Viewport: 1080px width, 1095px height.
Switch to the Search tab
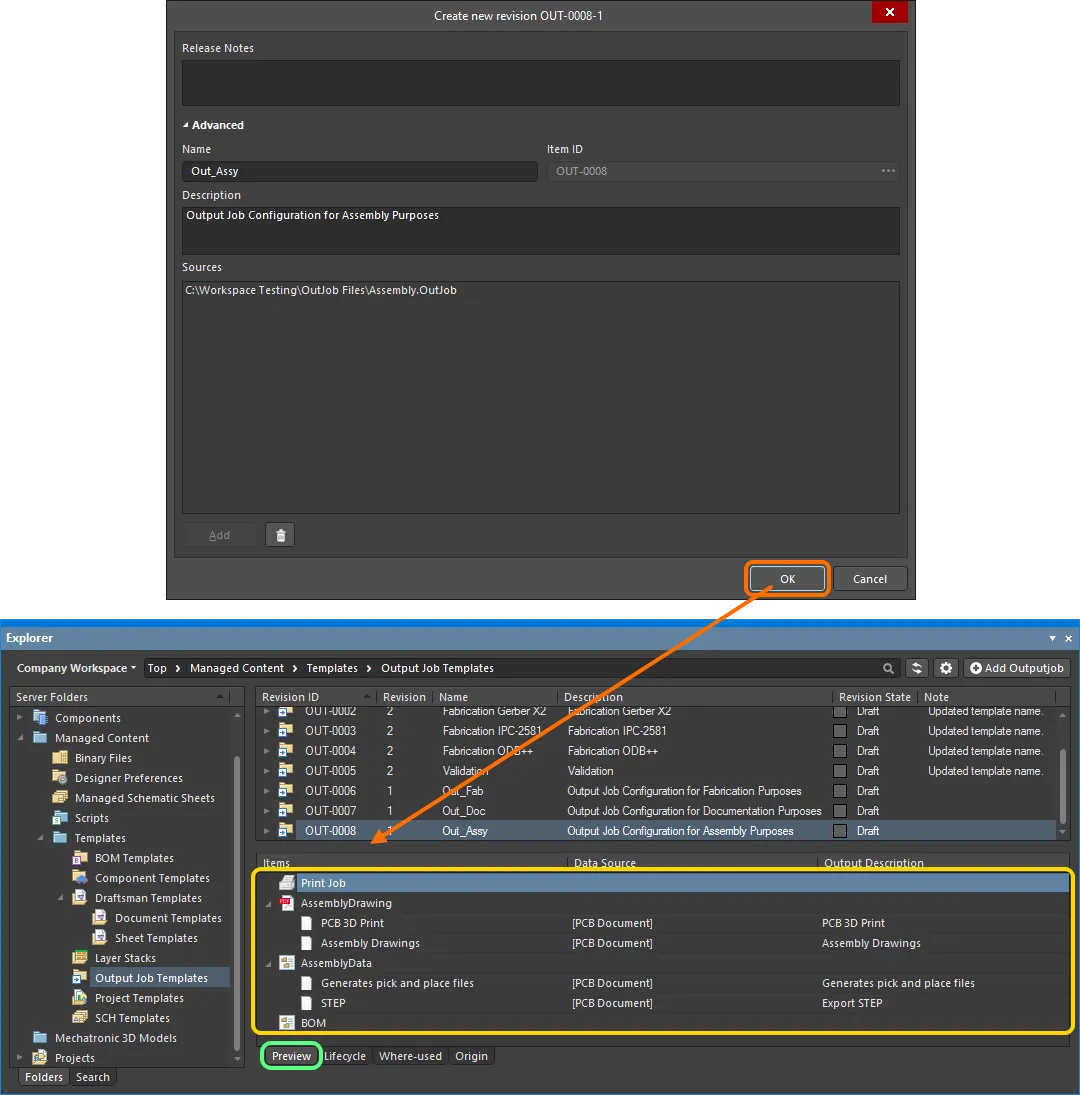[x=93, y=1077]
